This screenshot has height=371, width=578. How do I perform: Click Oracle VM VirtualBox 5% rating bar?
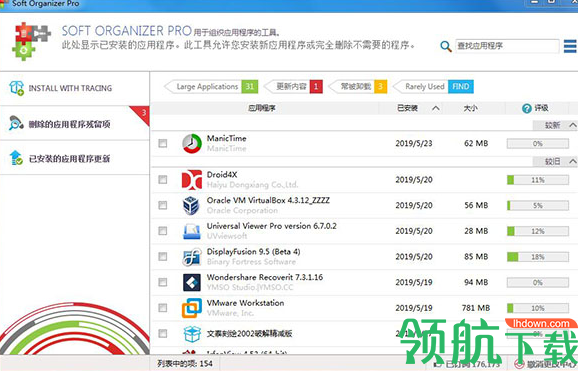point(538,205)
